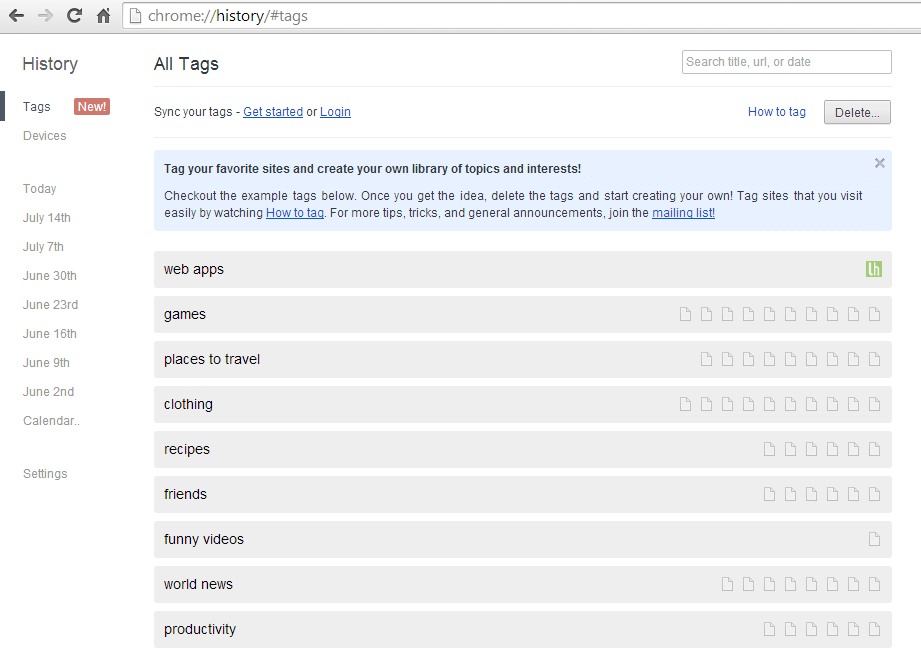Click the Delete button

coord(856,111)
